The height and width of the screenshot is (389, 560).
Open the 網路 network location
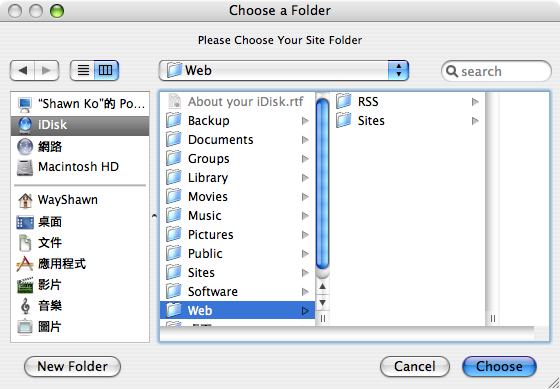click(x=80, y=146)
